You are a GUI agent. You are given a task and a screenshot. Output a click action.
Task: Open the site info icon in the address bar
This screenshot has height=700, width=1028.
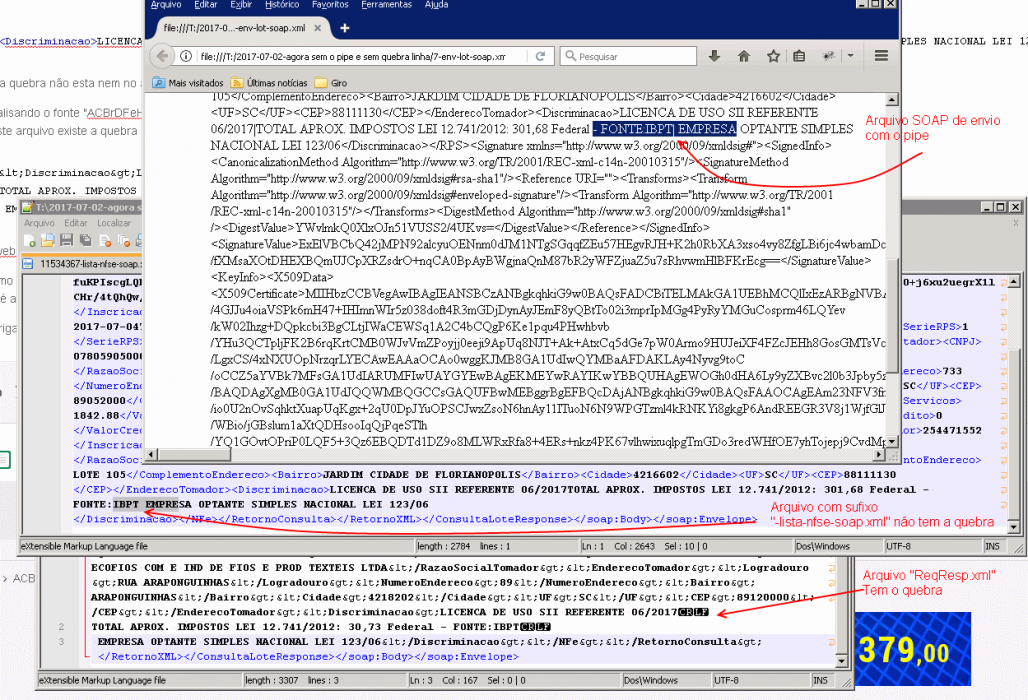pyautogui.click(x=186, y=56)
